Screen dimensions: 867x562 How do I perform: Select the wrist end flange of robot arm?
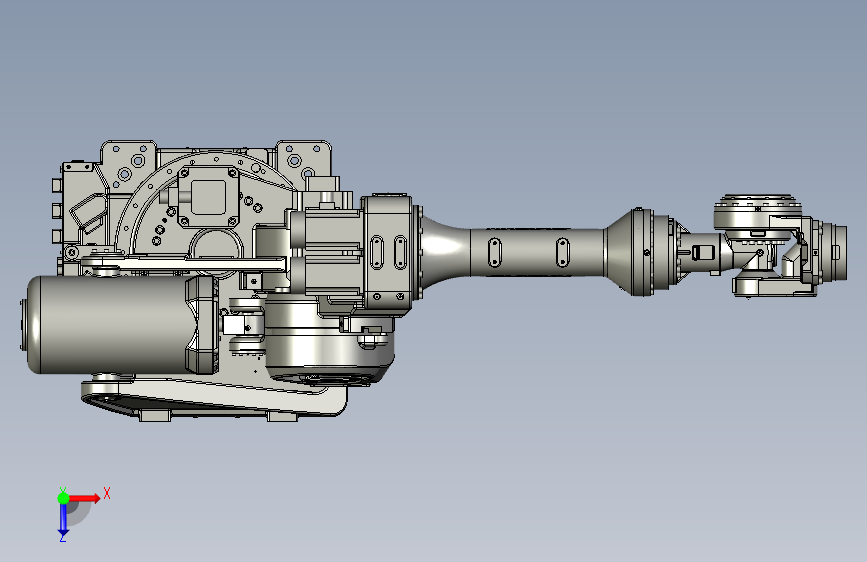(x=835, y=252)
